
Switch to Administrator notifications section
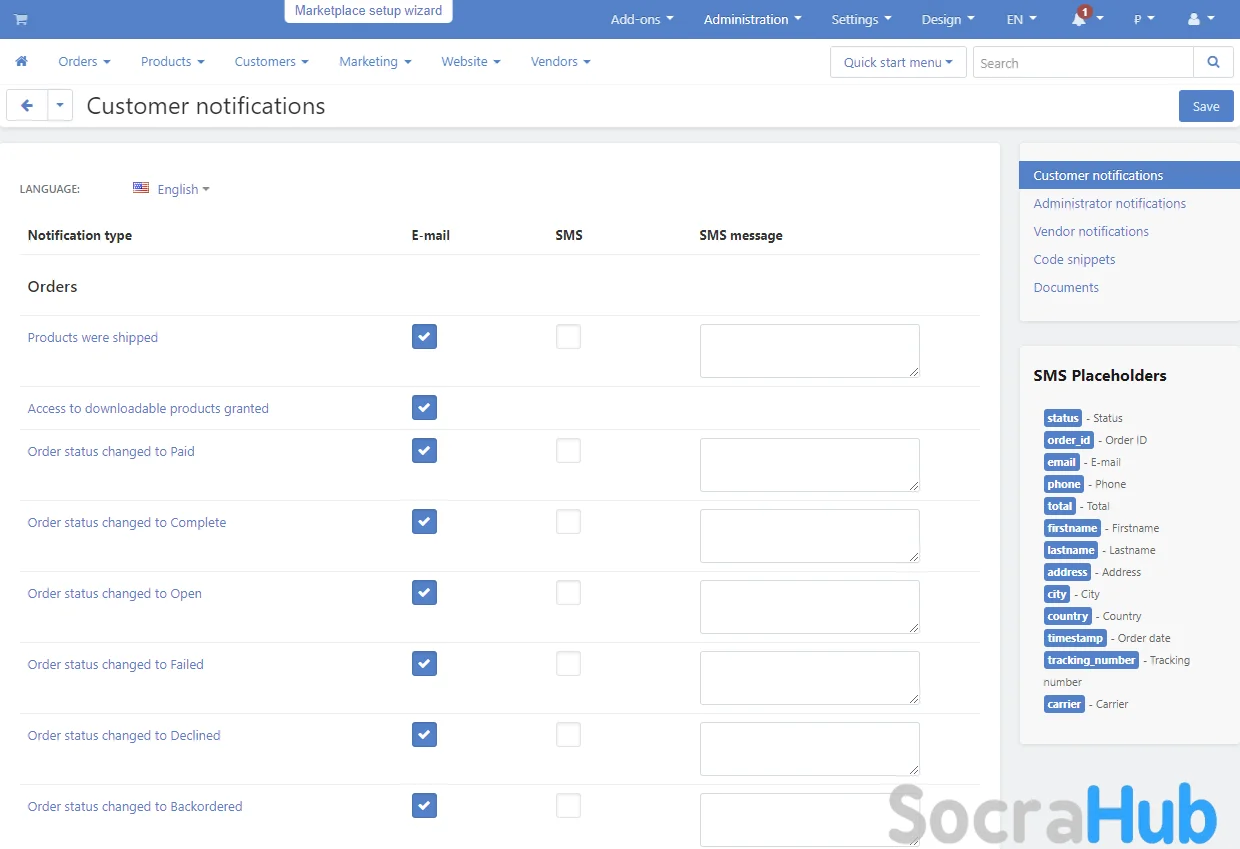point(1109,203)
